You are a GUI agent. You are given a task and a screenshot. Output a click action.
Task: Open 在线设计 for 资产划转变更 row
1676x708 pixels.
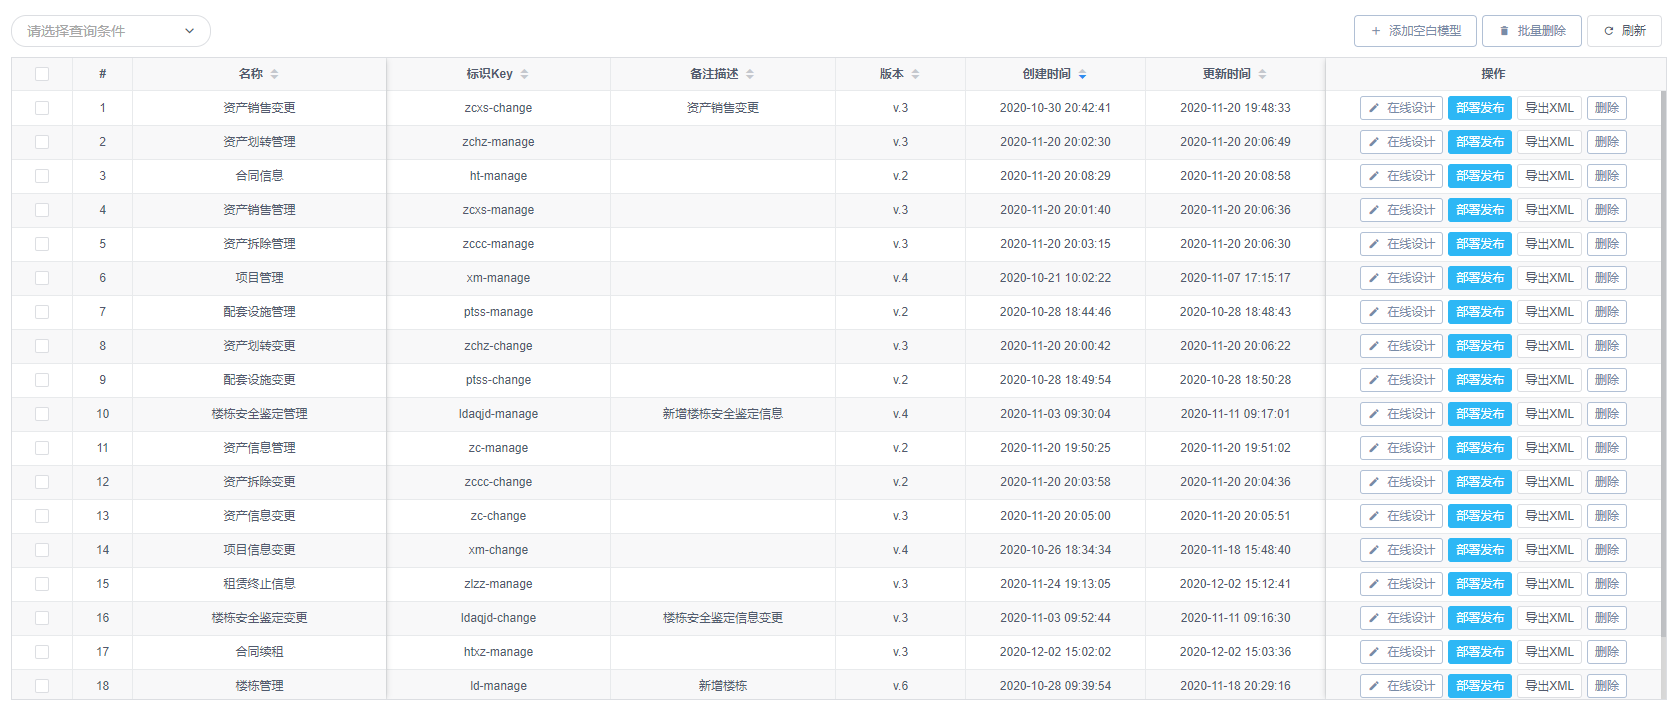[x=1401, y=346]
